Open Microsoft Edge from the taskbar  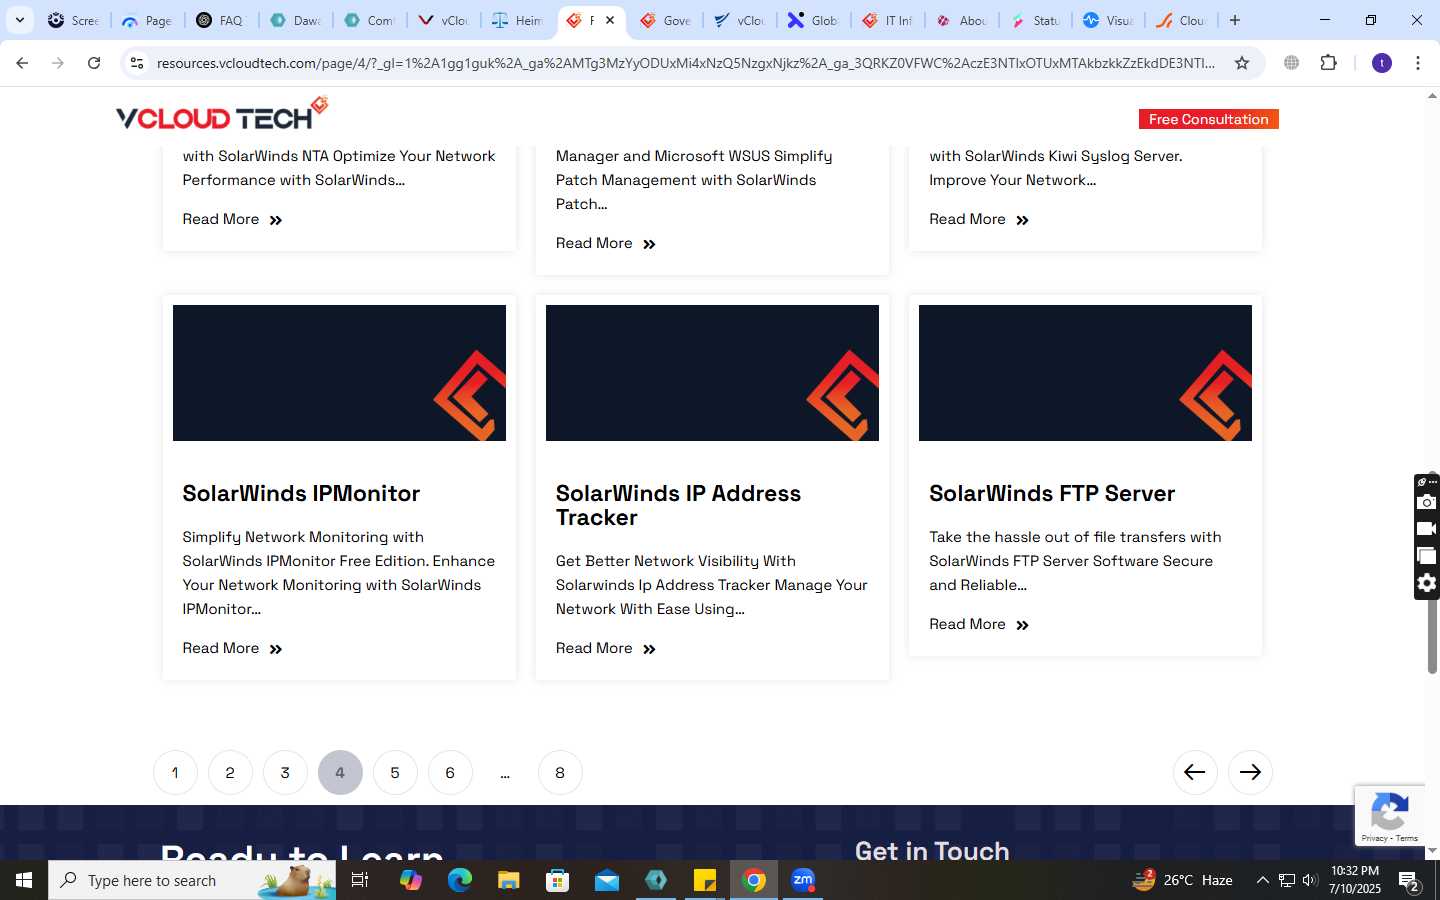click(x=460, y=880)
